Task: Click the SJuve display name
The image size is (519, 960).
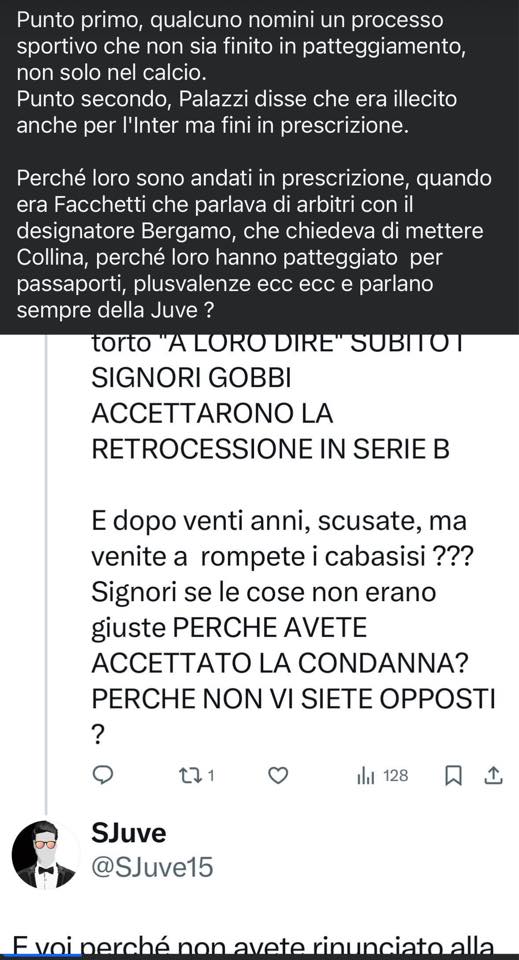Action: 129,833
